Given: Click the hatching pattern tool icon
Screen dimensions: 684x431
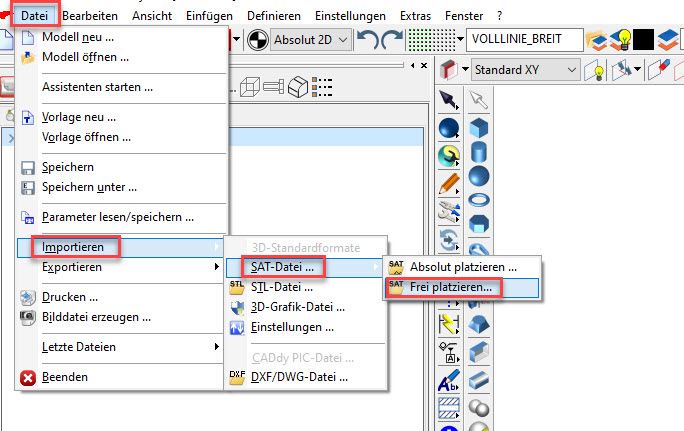Looking at the screenshot, I should pyautogui.click(x=449, y=407).
